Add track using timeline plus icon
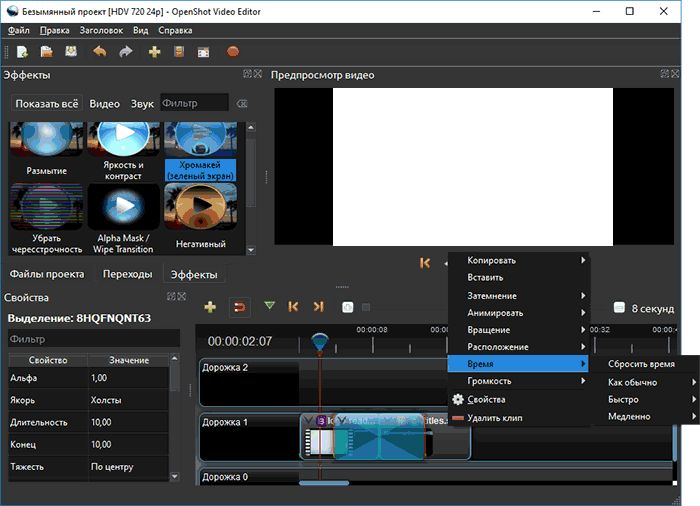Viewport: 700px width, 506px height. (210, 307)
